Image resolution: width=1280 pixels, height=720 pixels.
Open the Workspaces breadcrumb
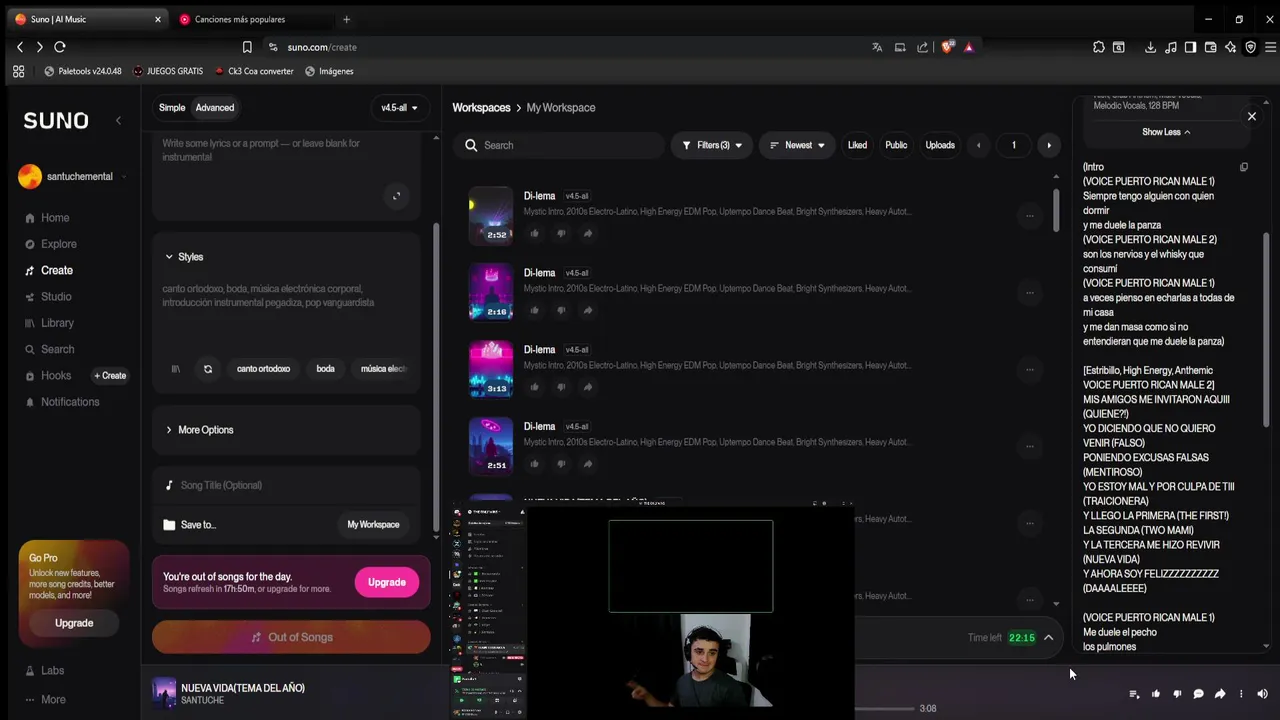click(481, 108)
